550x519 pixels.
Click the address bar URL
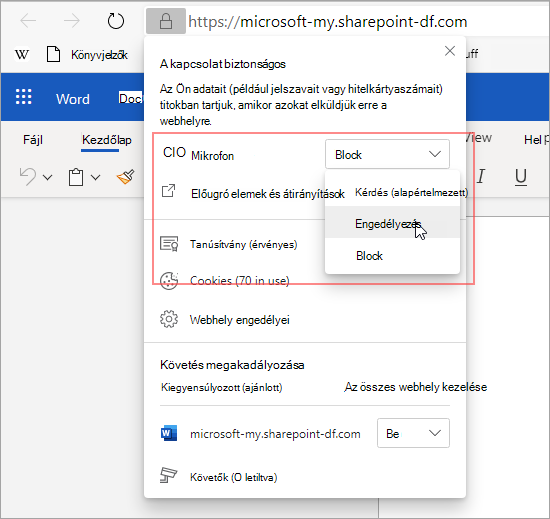(x=328, y=22)
